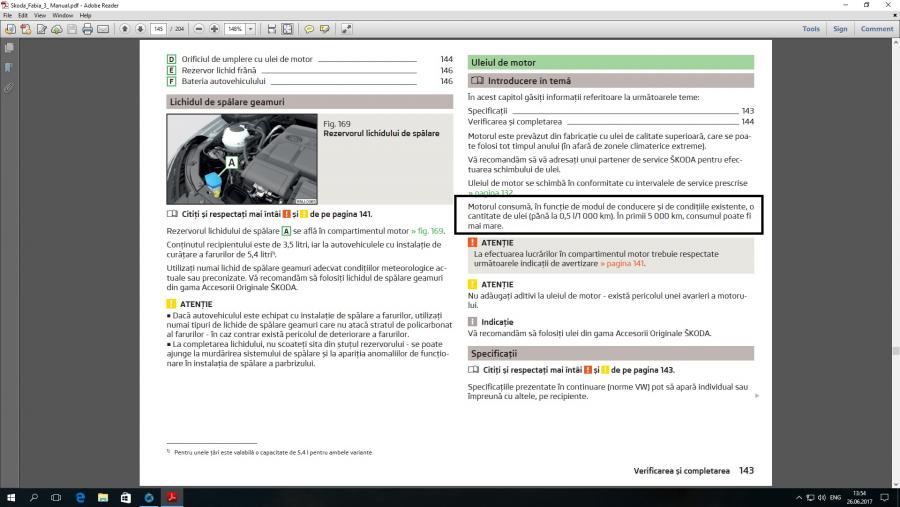Zoom out with the minus button
900x507 pixels.
click(x=199, y=29)
